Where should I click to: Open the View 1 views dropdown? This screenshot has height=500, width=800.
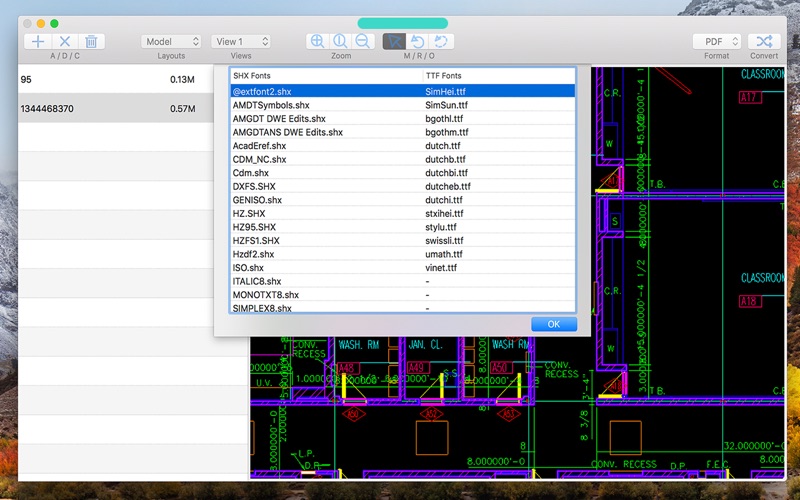pos(241,41)
